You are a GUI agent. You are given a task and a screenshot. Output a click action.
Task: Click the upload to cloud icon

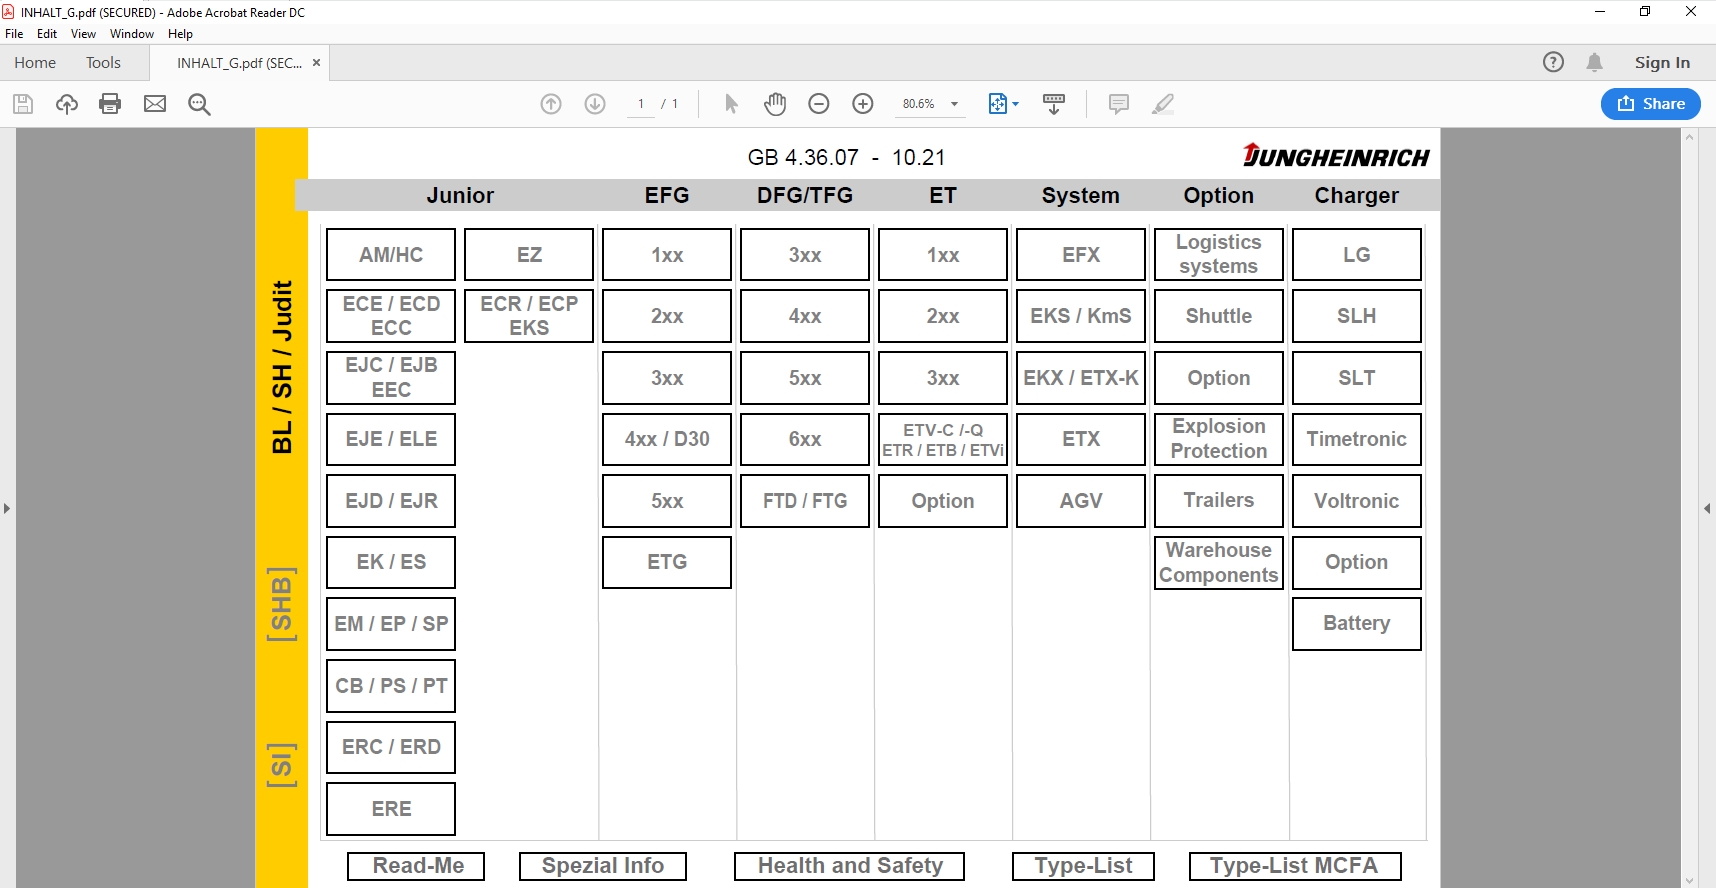(67, 104)
